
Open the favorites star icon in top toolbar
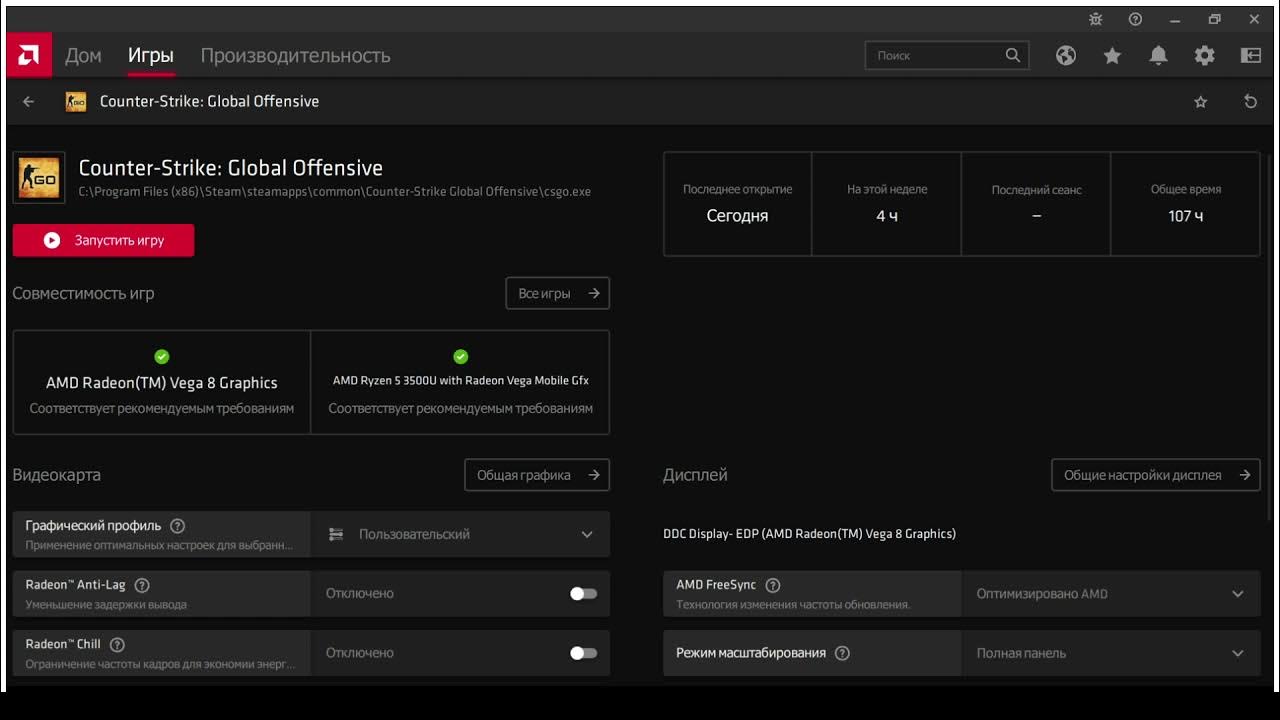click(x=1112, y=56)
